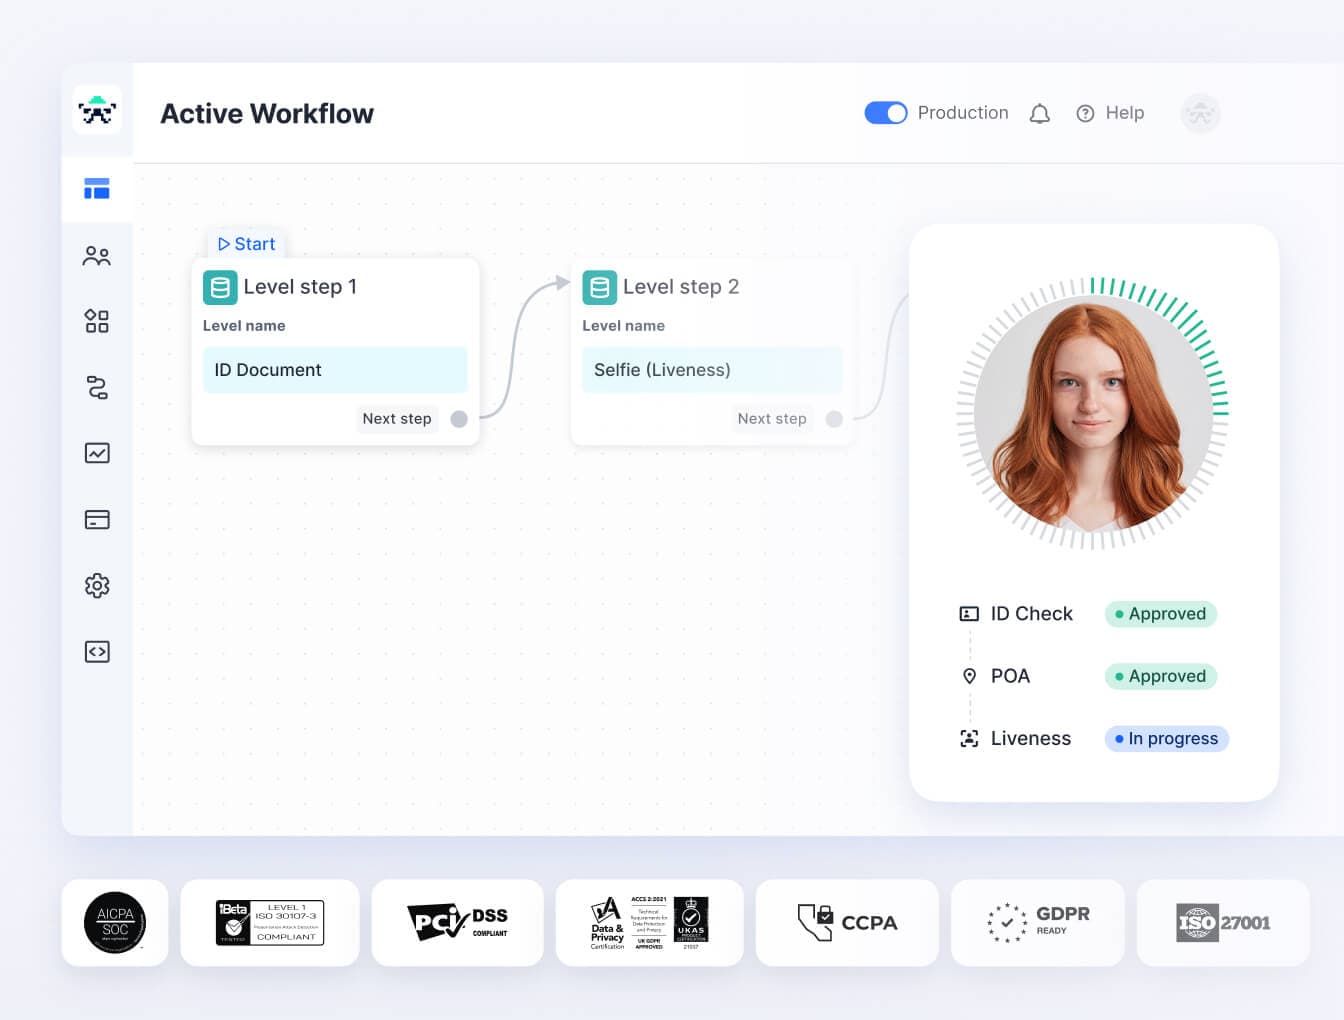
Task: Click the notifications bell icon
Action: point(1040,114)
